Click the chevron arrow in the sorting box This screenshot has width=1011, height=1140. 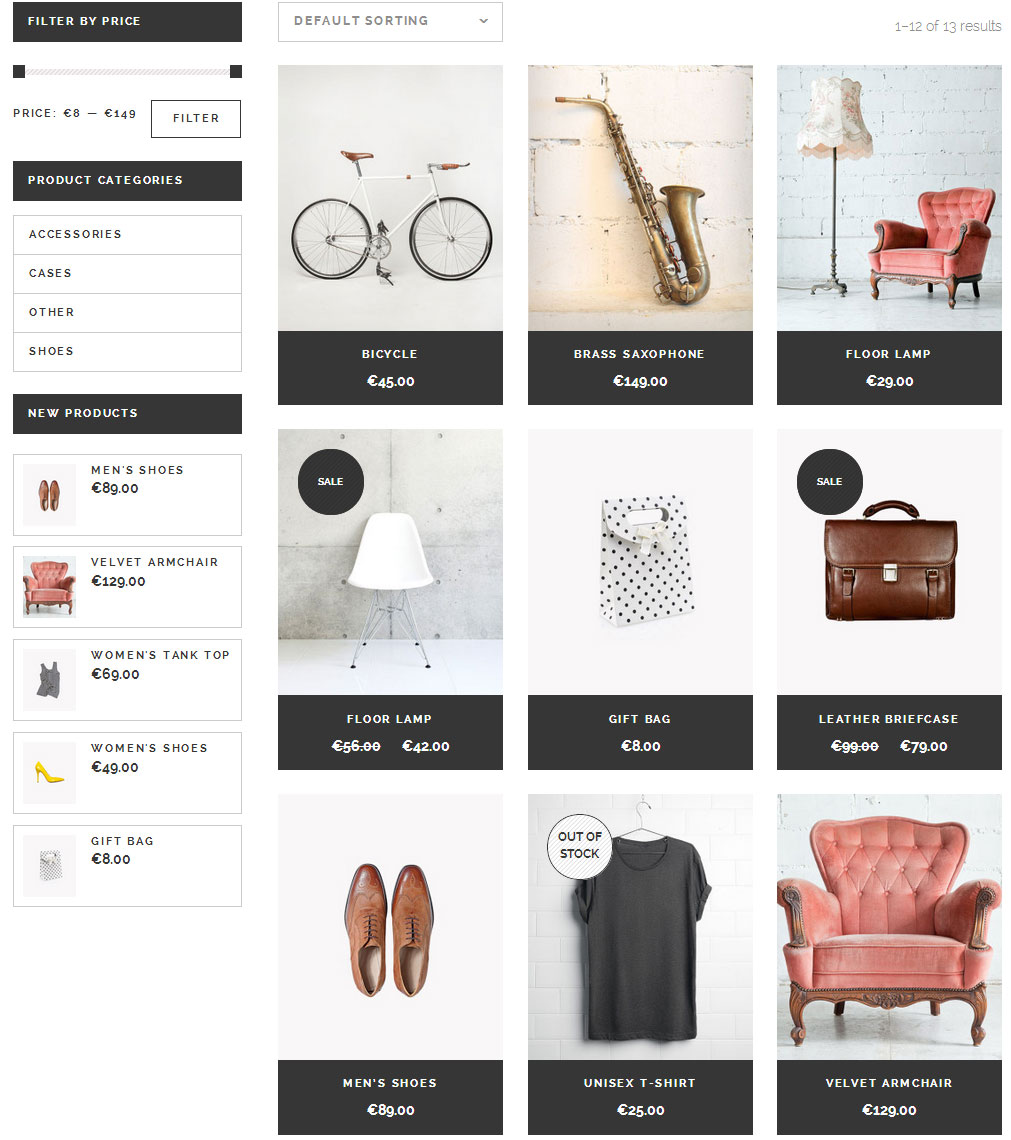(x=483, y=21)
